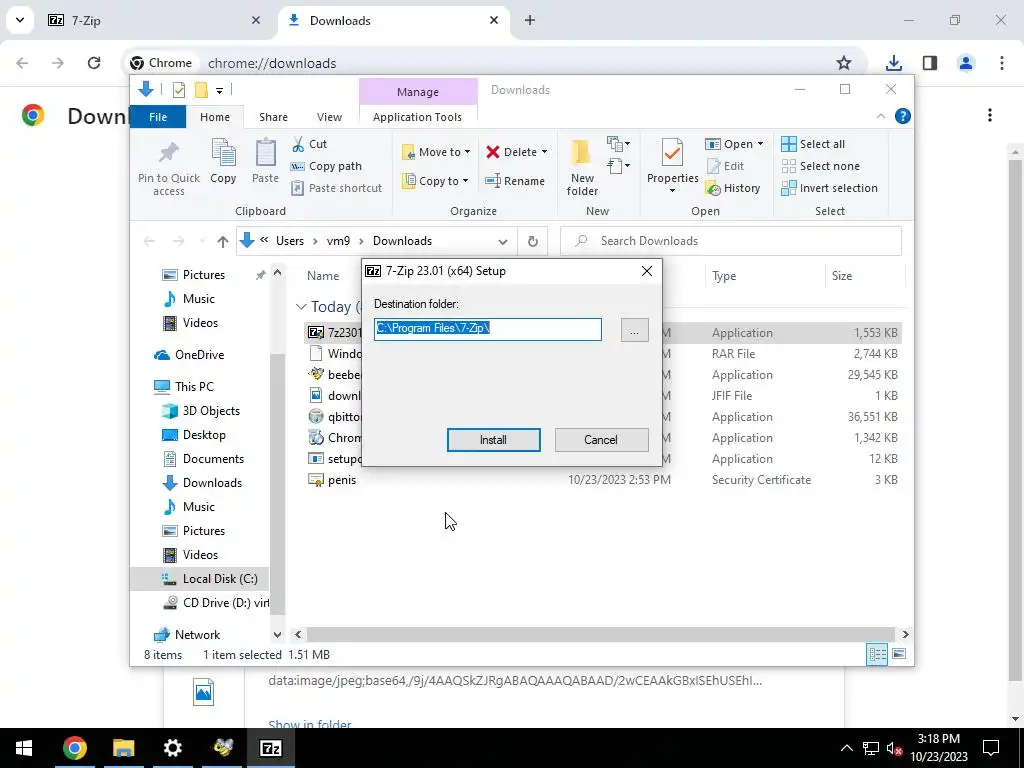Bookmark page with Chrome star icon
The image size is (1024, 768).
tap(844, 63)
